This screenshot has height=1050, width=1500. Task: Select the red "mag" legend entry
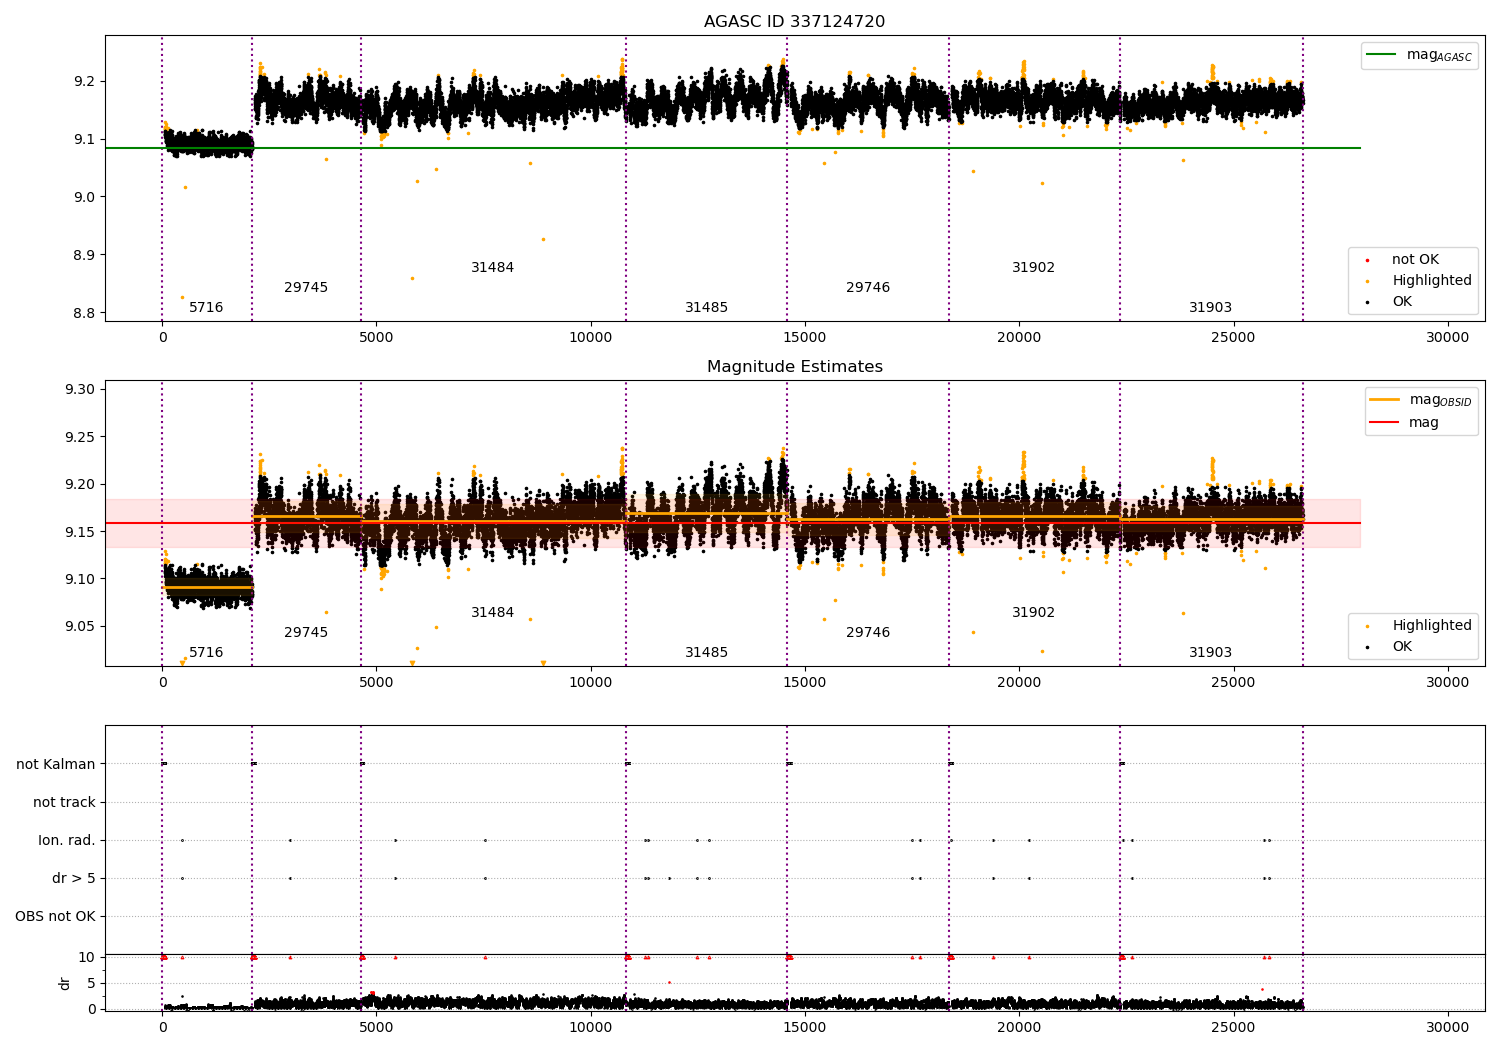[x=1405, y=423]
